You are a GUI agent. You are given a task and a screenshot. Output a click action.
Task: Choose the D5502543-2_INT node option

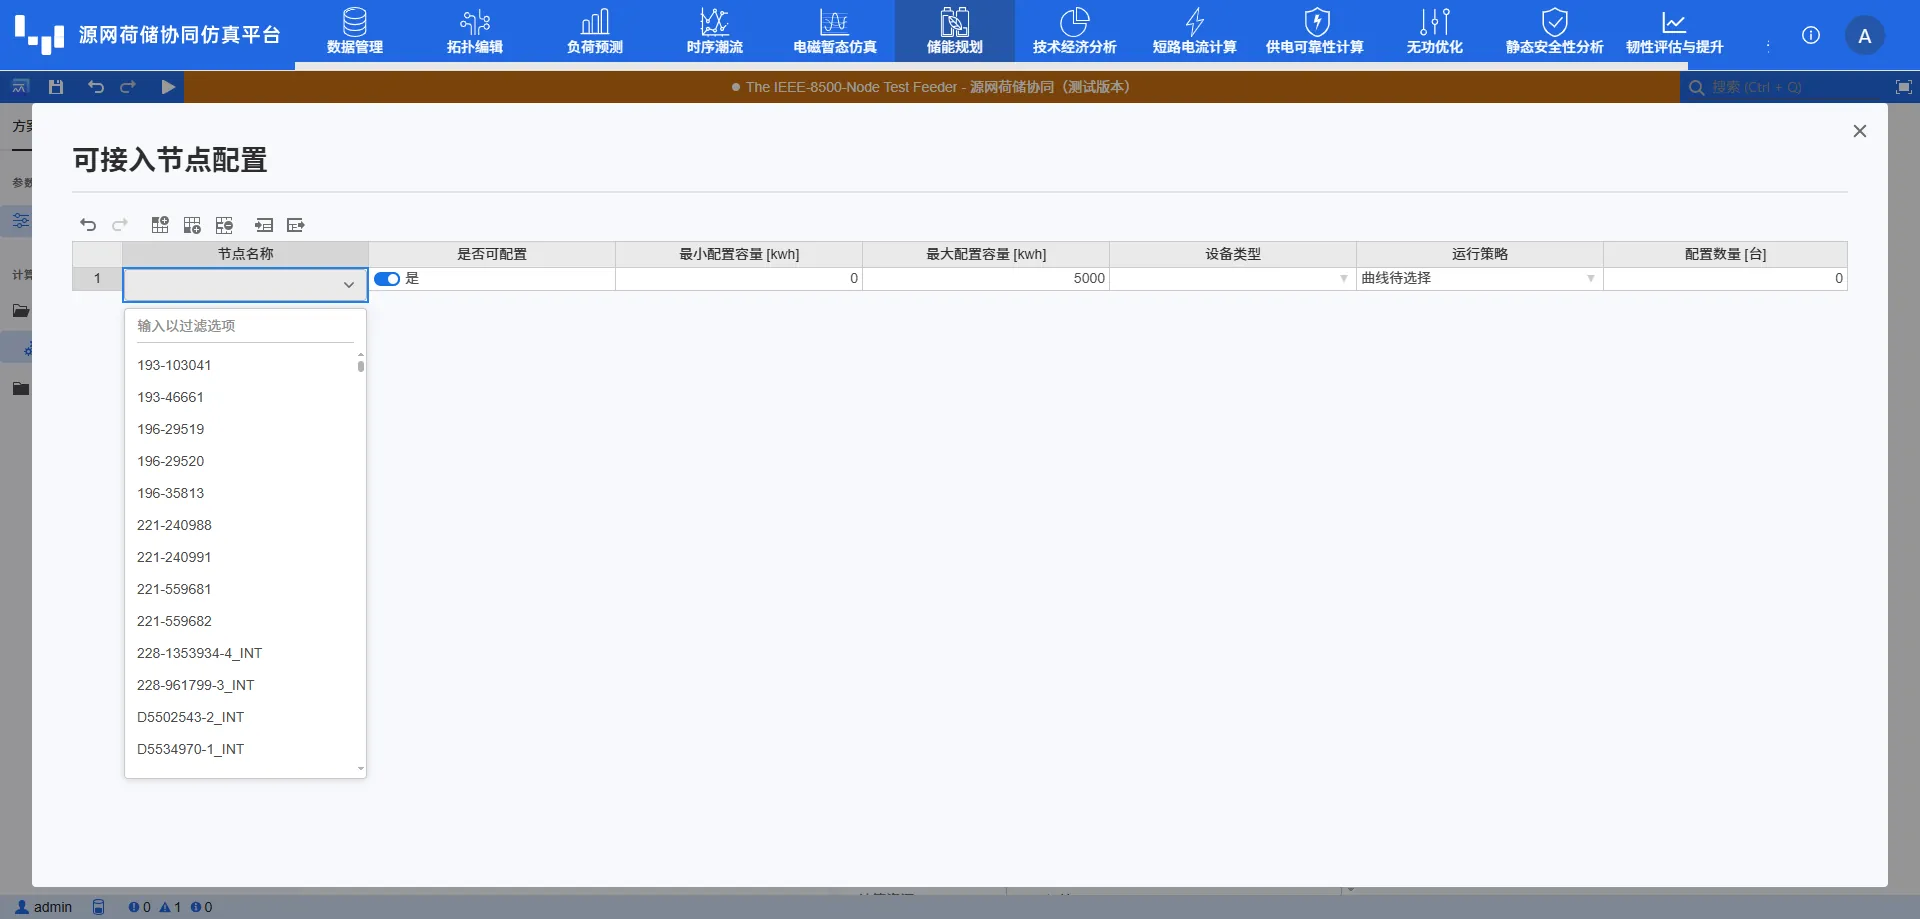point(190,717)
